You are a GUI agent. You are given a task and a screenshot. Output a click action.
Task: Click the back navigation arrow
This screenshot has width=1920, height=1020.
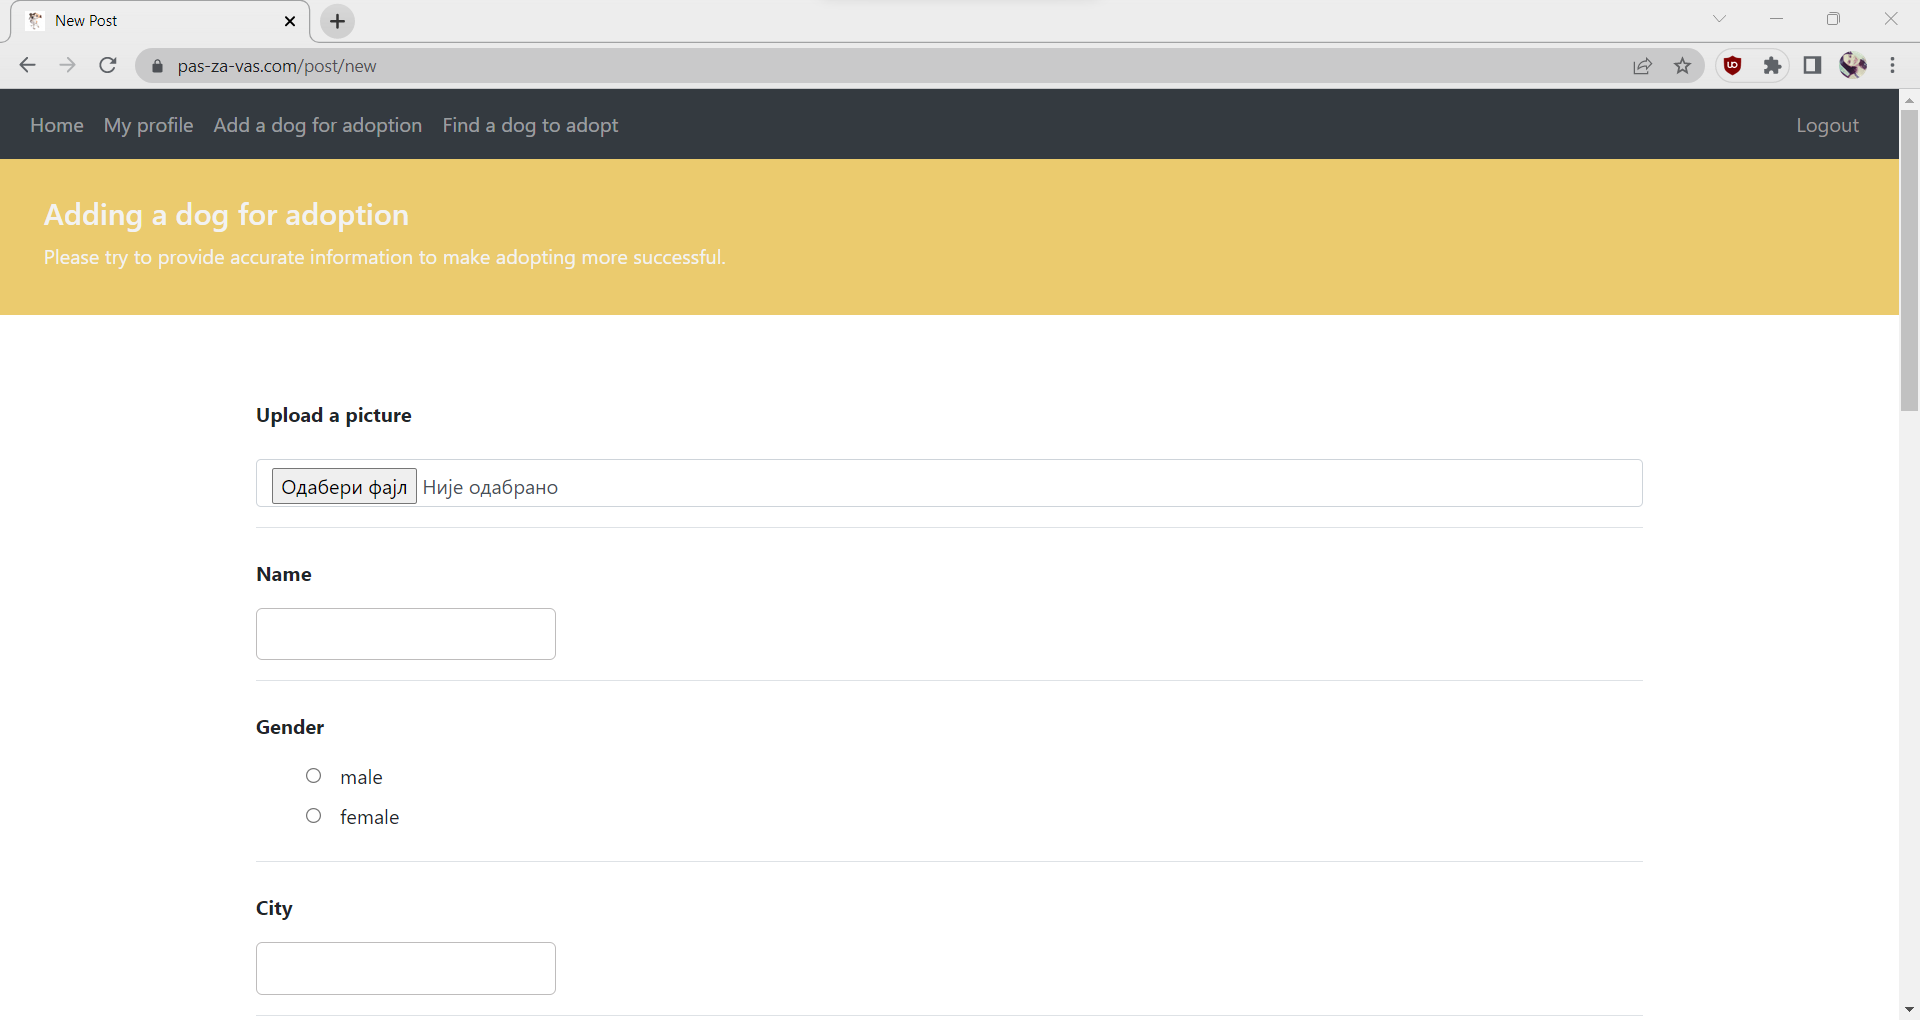27,65
